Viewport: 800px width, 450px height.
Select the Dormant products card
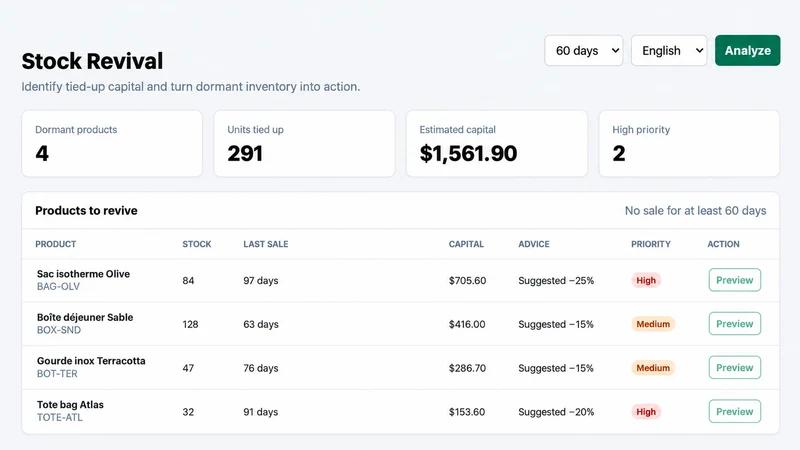[x=112, y=144]
